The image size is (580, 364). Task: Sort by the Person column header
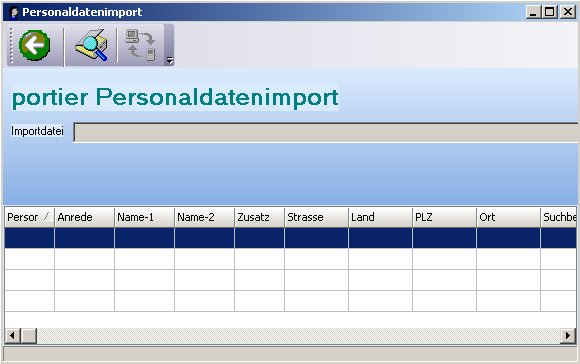29,217
